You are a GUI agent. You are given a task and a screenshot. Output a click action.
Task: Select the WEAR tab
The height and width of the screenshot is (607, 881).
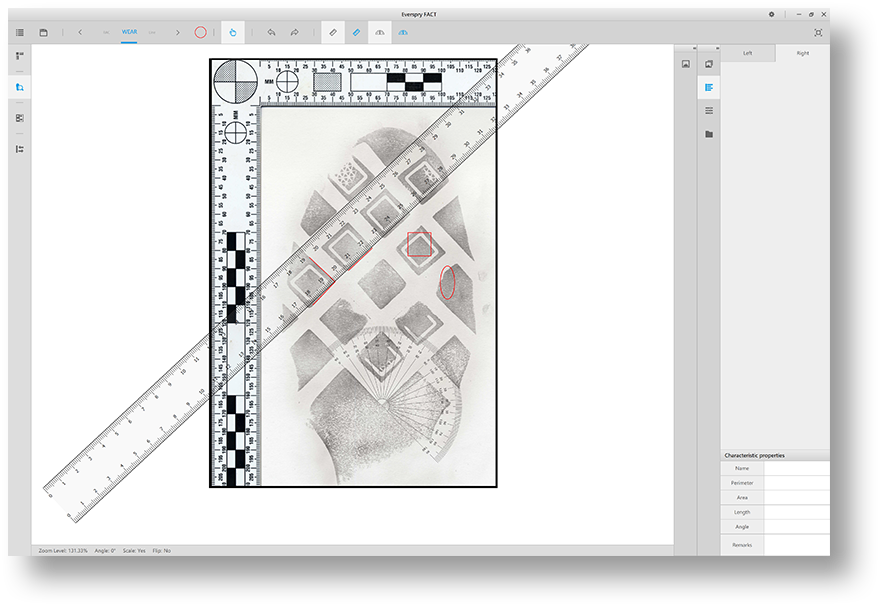(129, 32)
